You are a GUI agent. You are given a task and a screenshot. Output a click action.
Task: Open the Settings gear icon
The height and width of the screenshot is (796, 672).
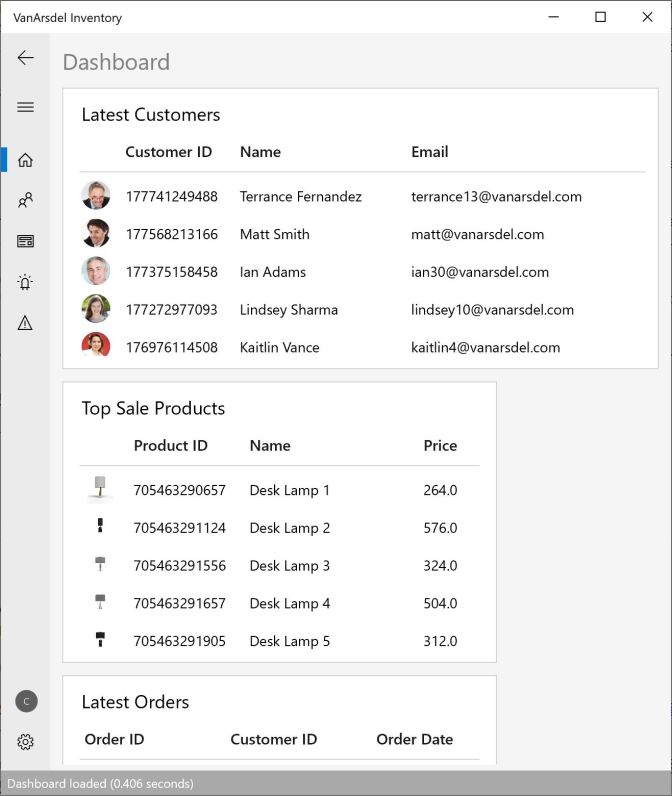click(26, 742)
